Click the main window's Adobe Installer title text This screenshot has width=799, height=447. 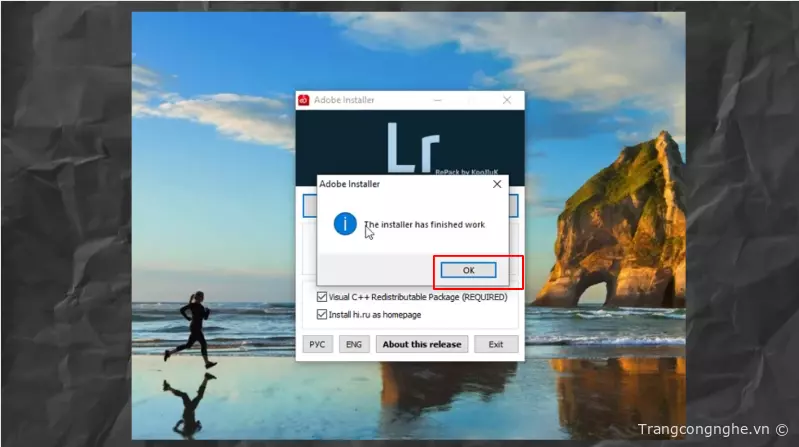point(344,100)
